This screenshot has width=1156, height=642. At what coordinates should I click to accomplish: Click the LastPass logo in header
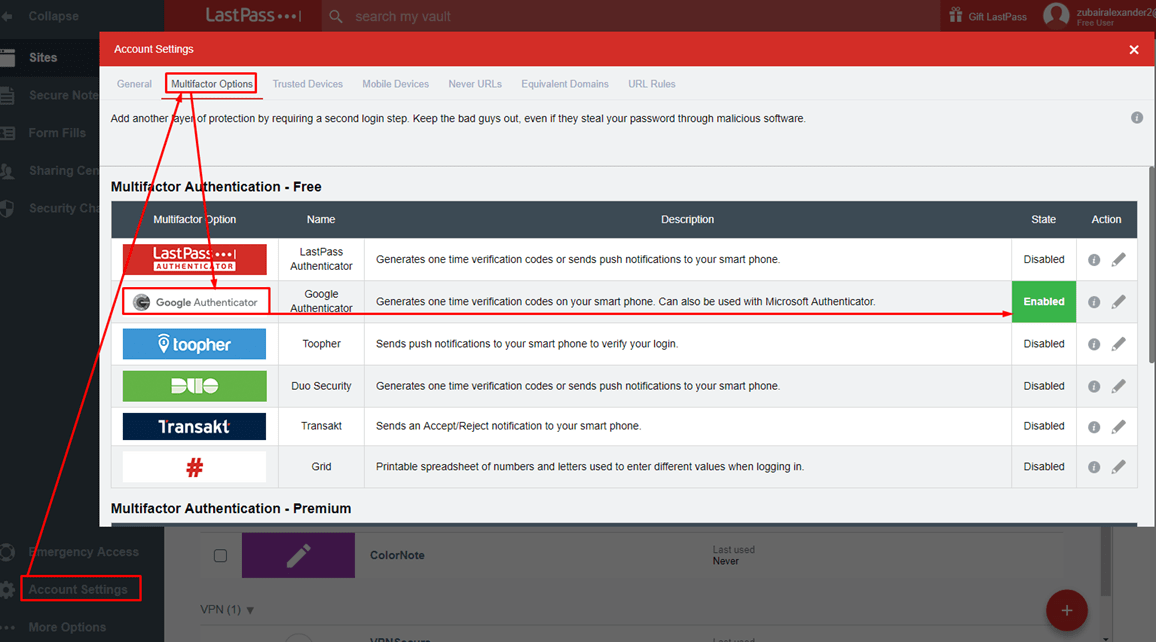click(253, 15)
